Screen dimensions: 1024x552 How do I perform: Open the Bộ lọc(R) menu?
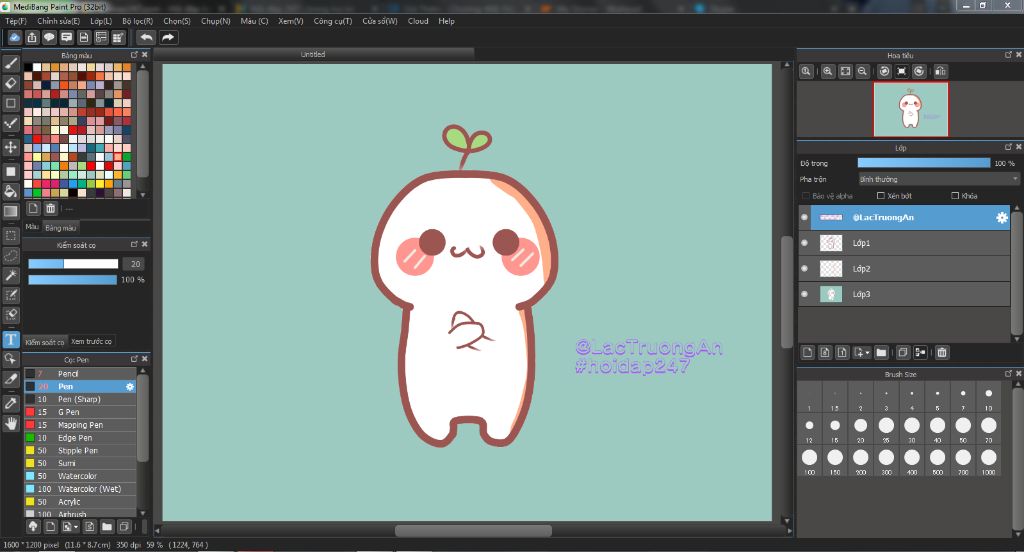tap(137, 21)
